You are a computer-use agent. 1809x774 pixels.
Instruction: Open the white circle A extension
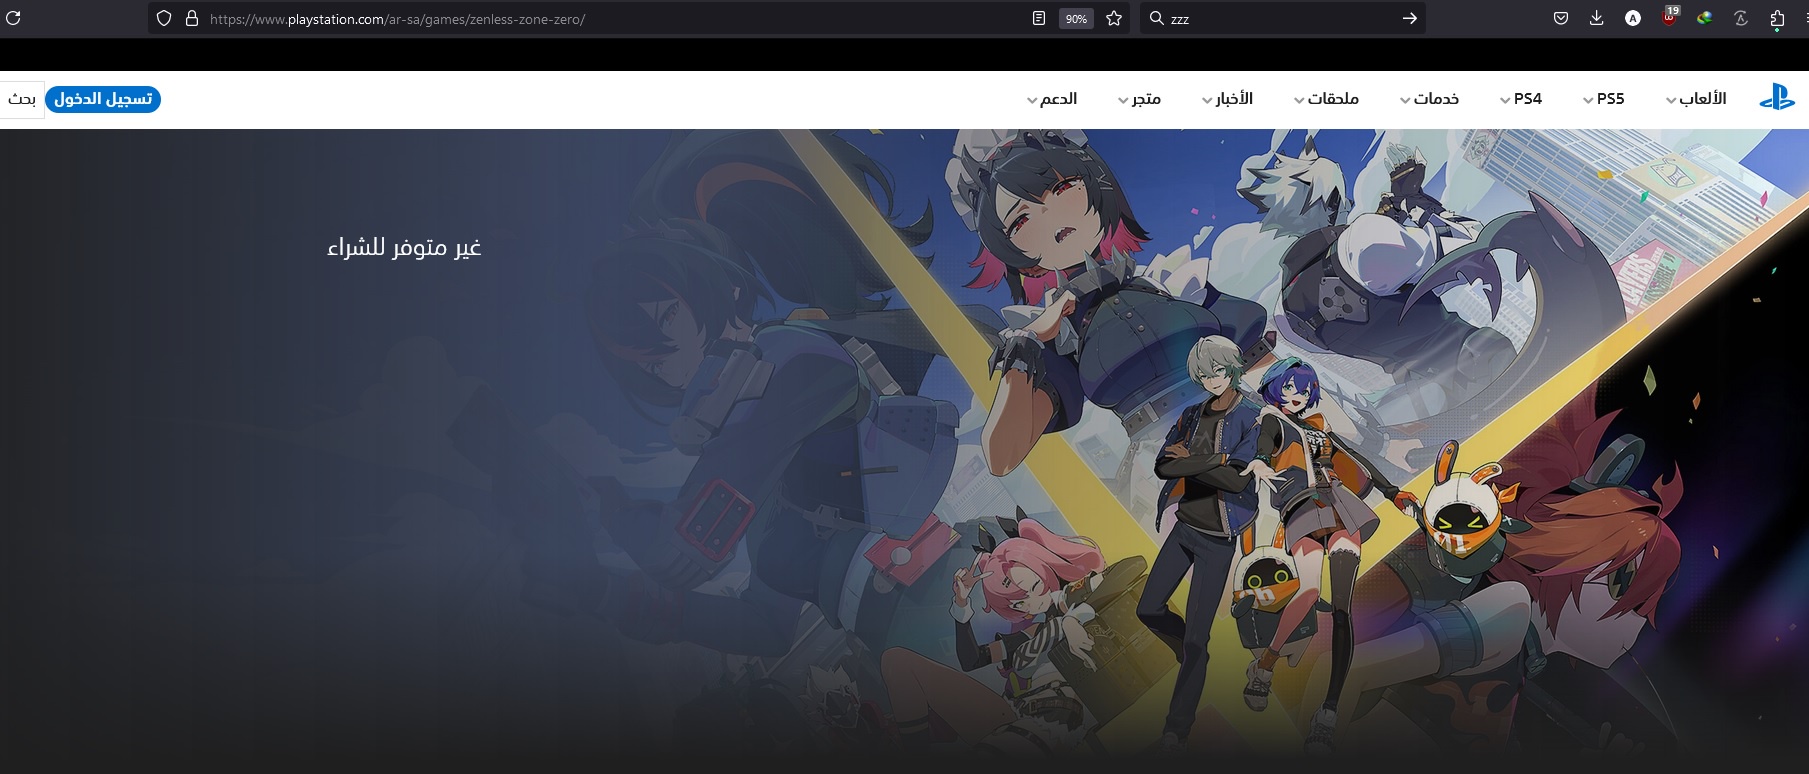click(x=1633, y=18)
